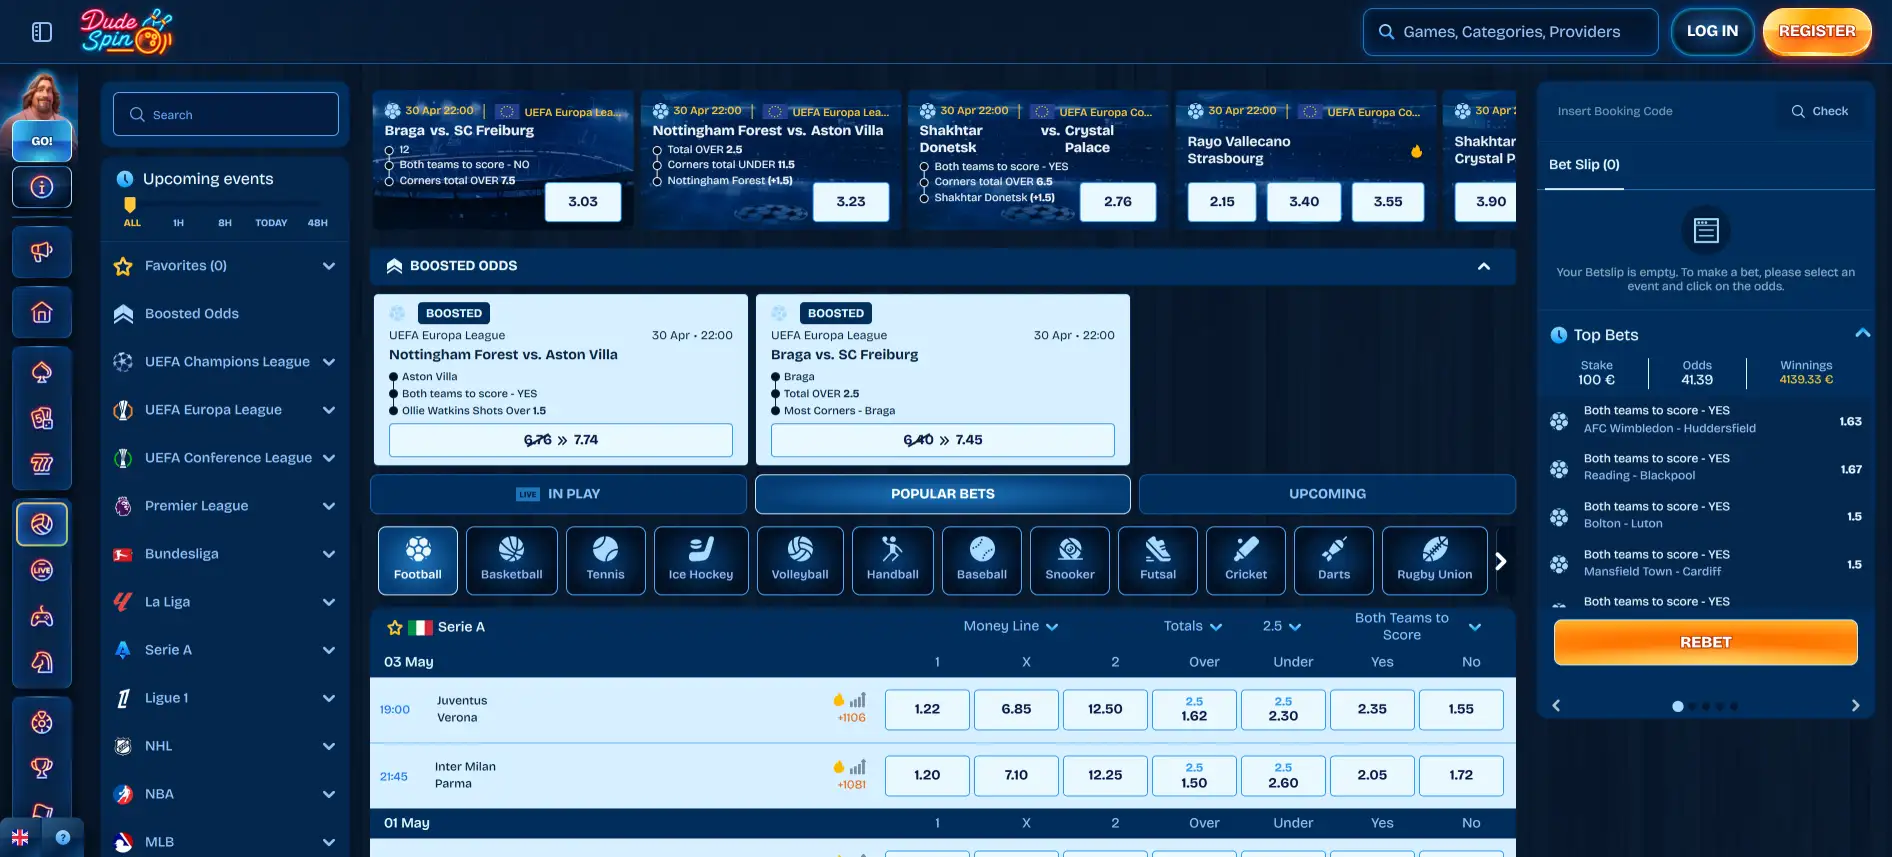Open sports ball icon in sidebar
This screenshot has width=1892, height=857.
click(x=42, y=524)
